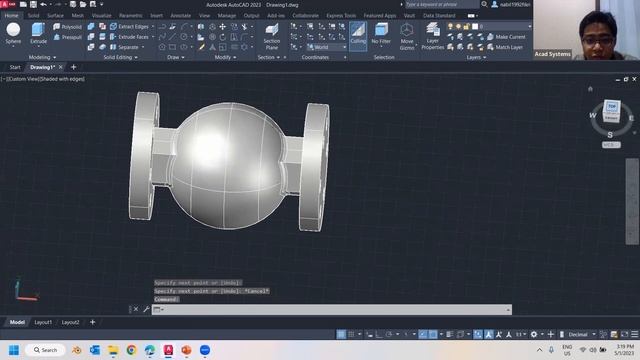Click the Make Current layer button
The height and width of the screenshot is (360, 640).
(x=506, y=37)
